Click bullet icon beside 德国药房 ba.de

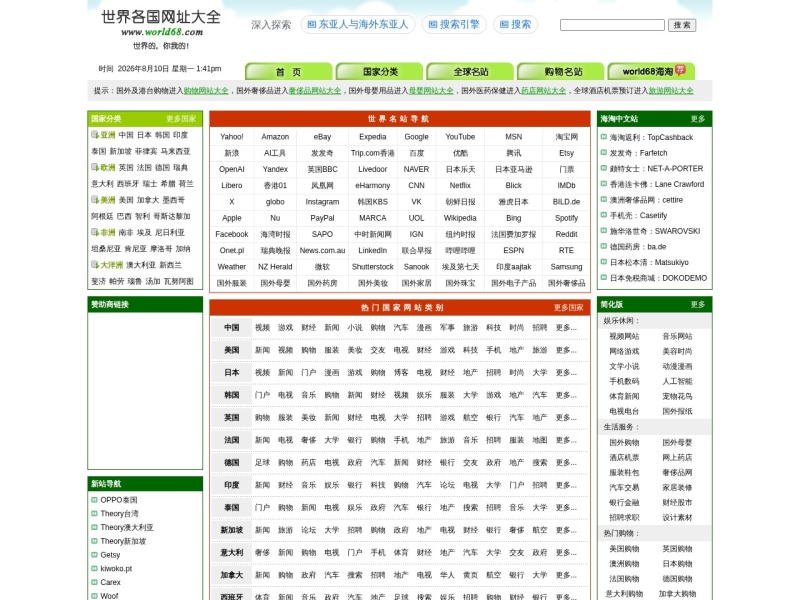coord(604,246)
